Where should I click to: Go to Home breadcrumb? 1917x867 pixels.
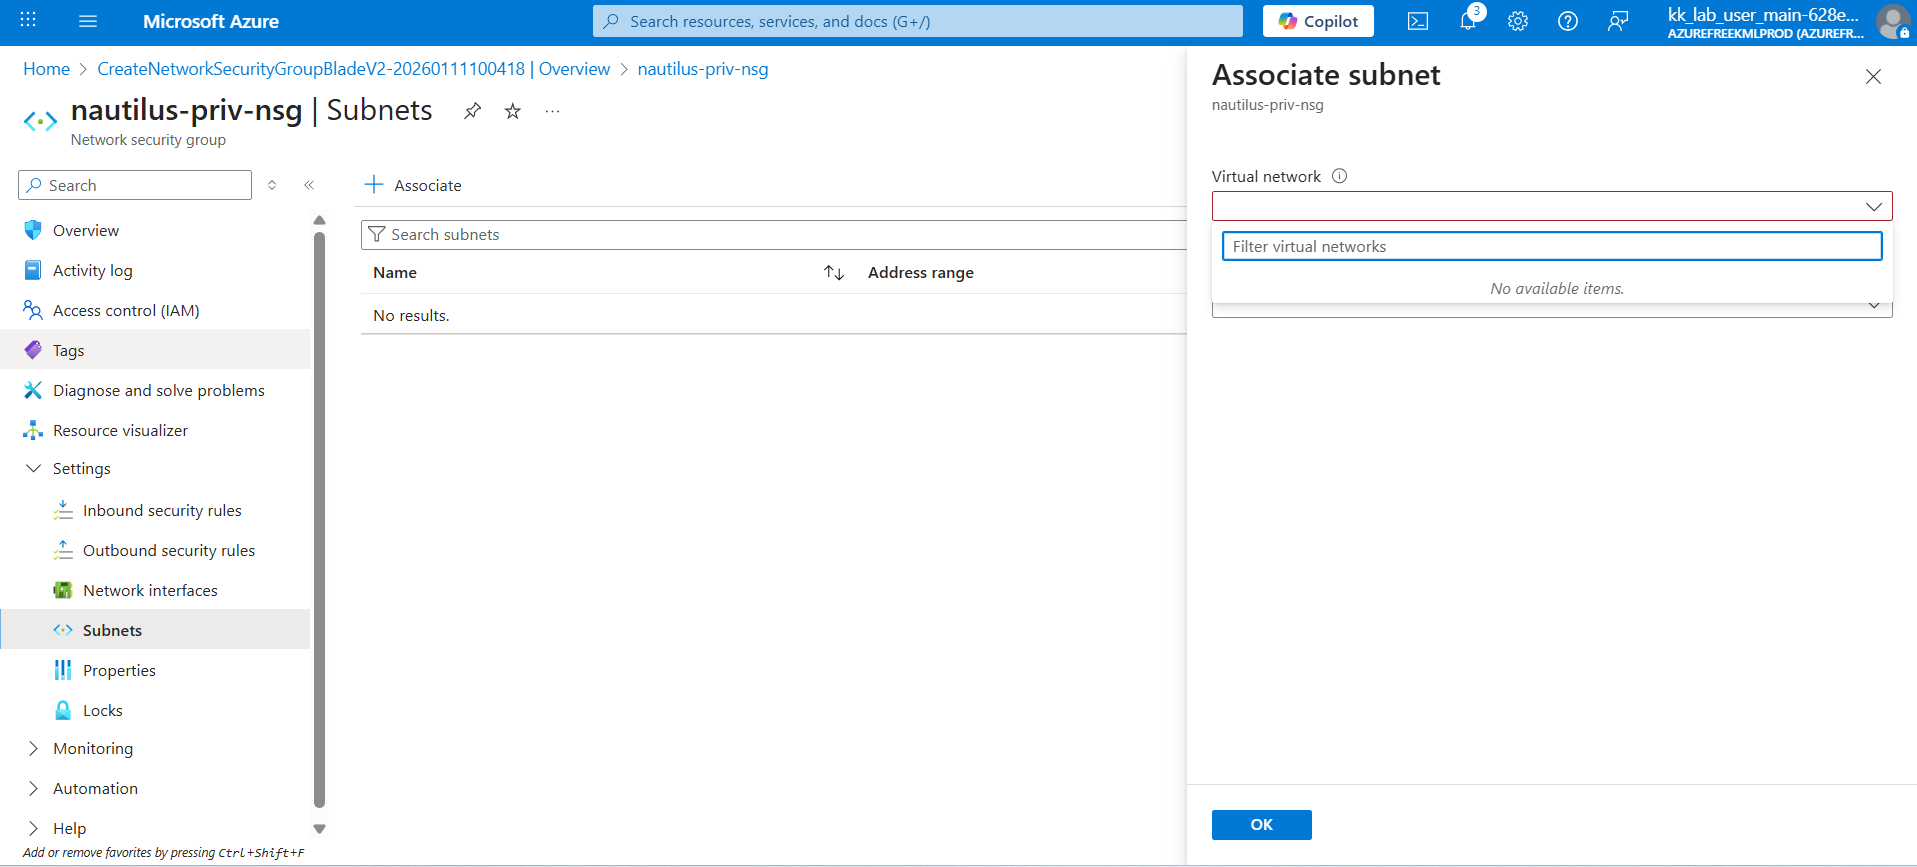[46, 69]
